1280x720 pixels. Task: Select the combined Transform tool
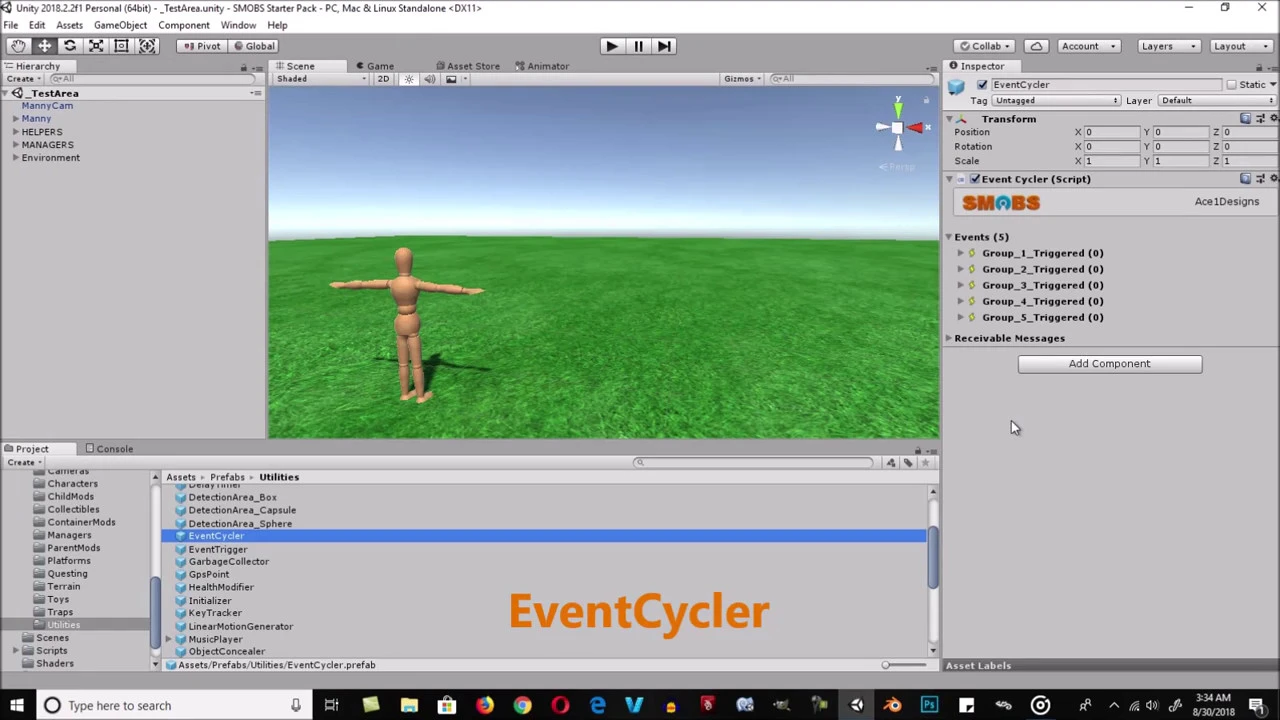coord(147,46)
